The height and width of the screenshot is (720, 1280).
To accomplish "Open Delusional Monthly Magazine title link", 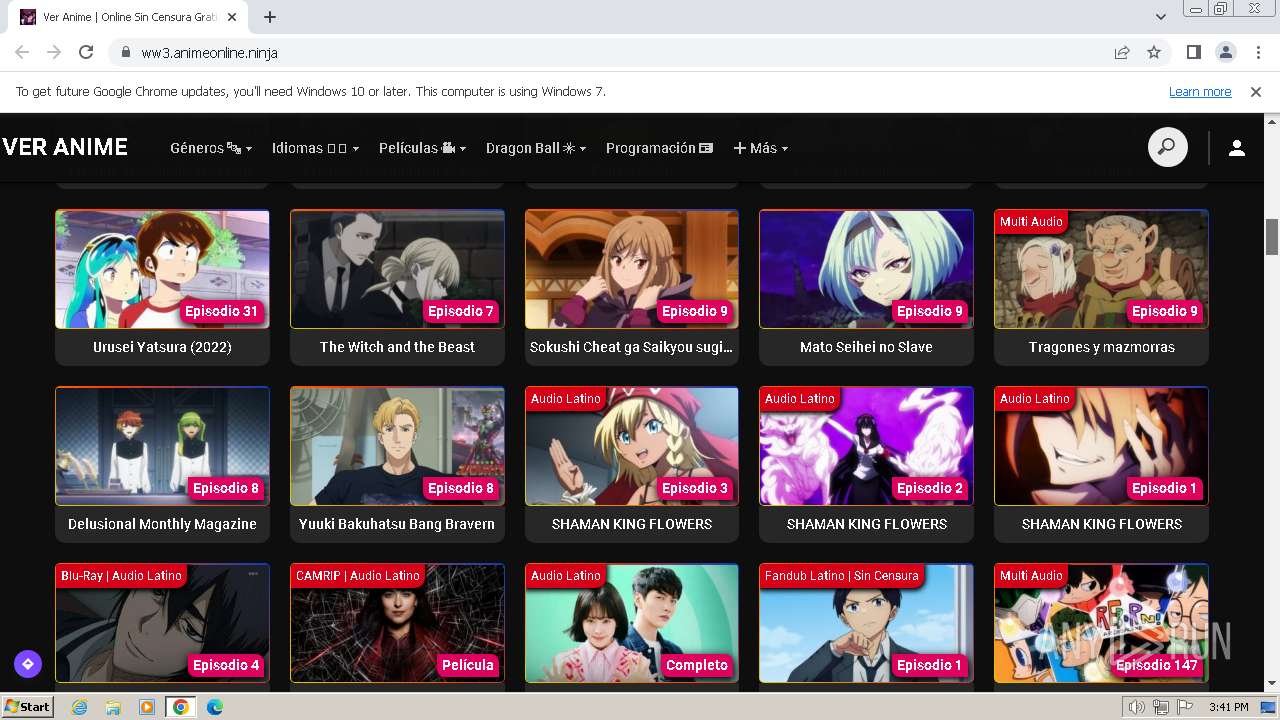I will tap(162, 524).
